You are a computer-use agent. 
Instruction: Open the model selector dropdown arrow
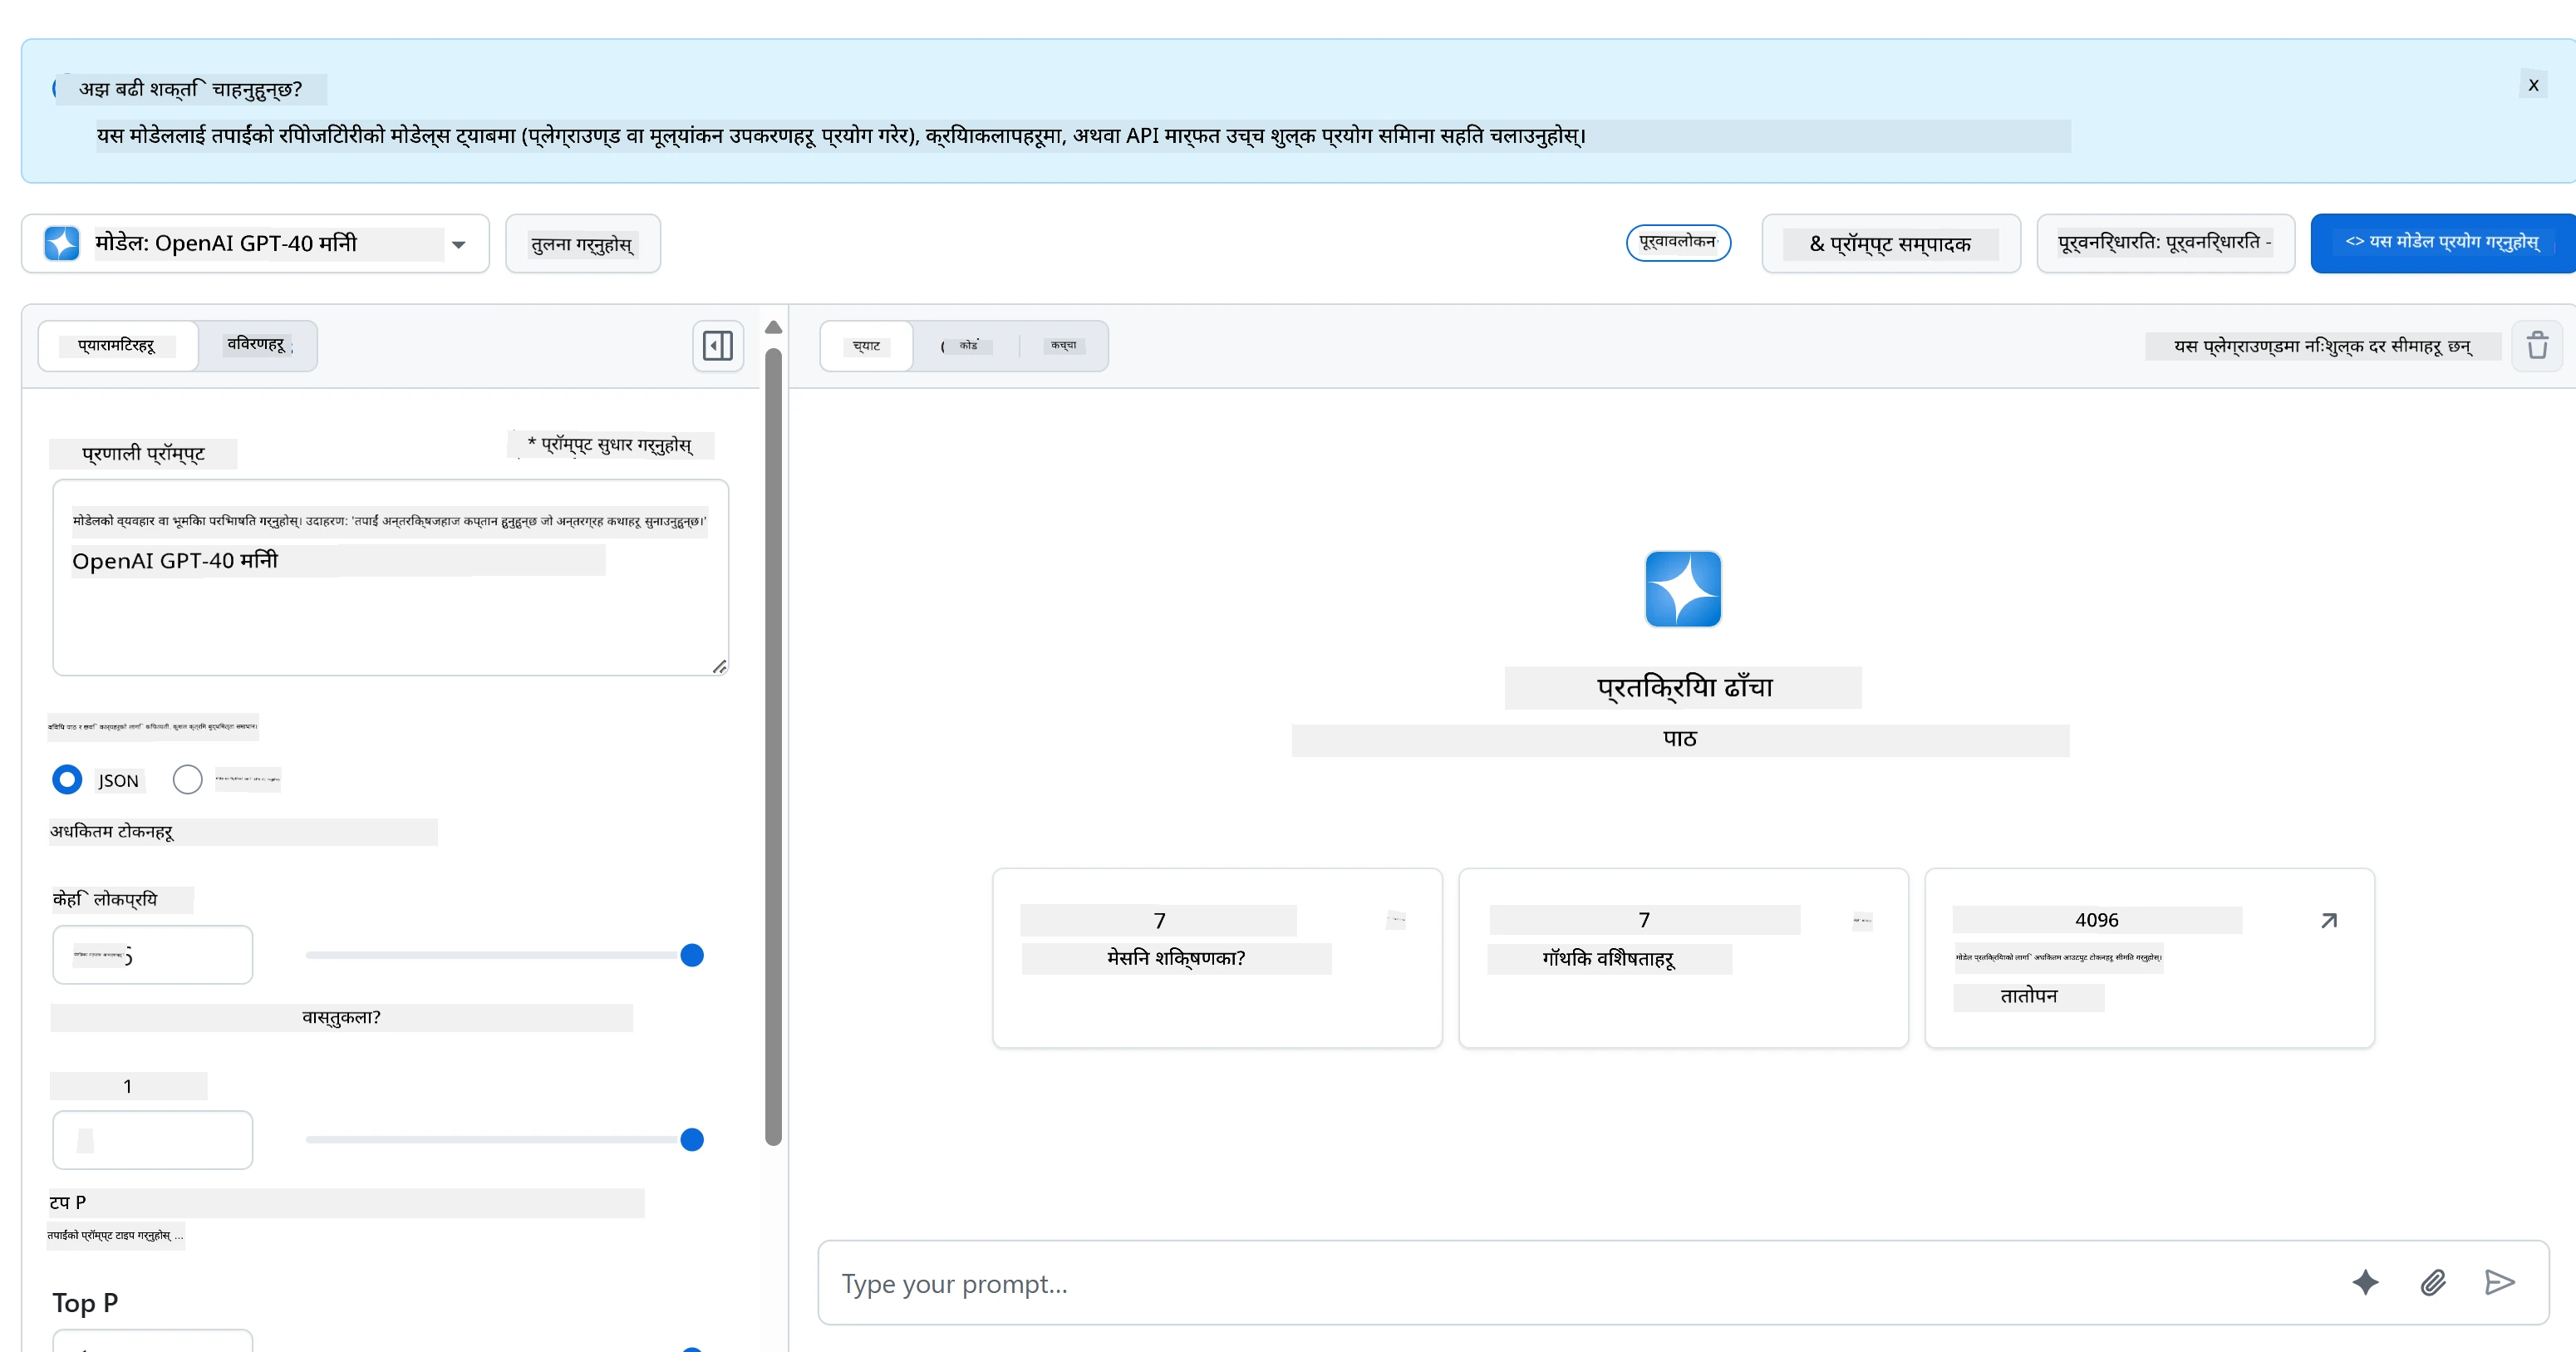pyautogui.click(x=458, y=244)
